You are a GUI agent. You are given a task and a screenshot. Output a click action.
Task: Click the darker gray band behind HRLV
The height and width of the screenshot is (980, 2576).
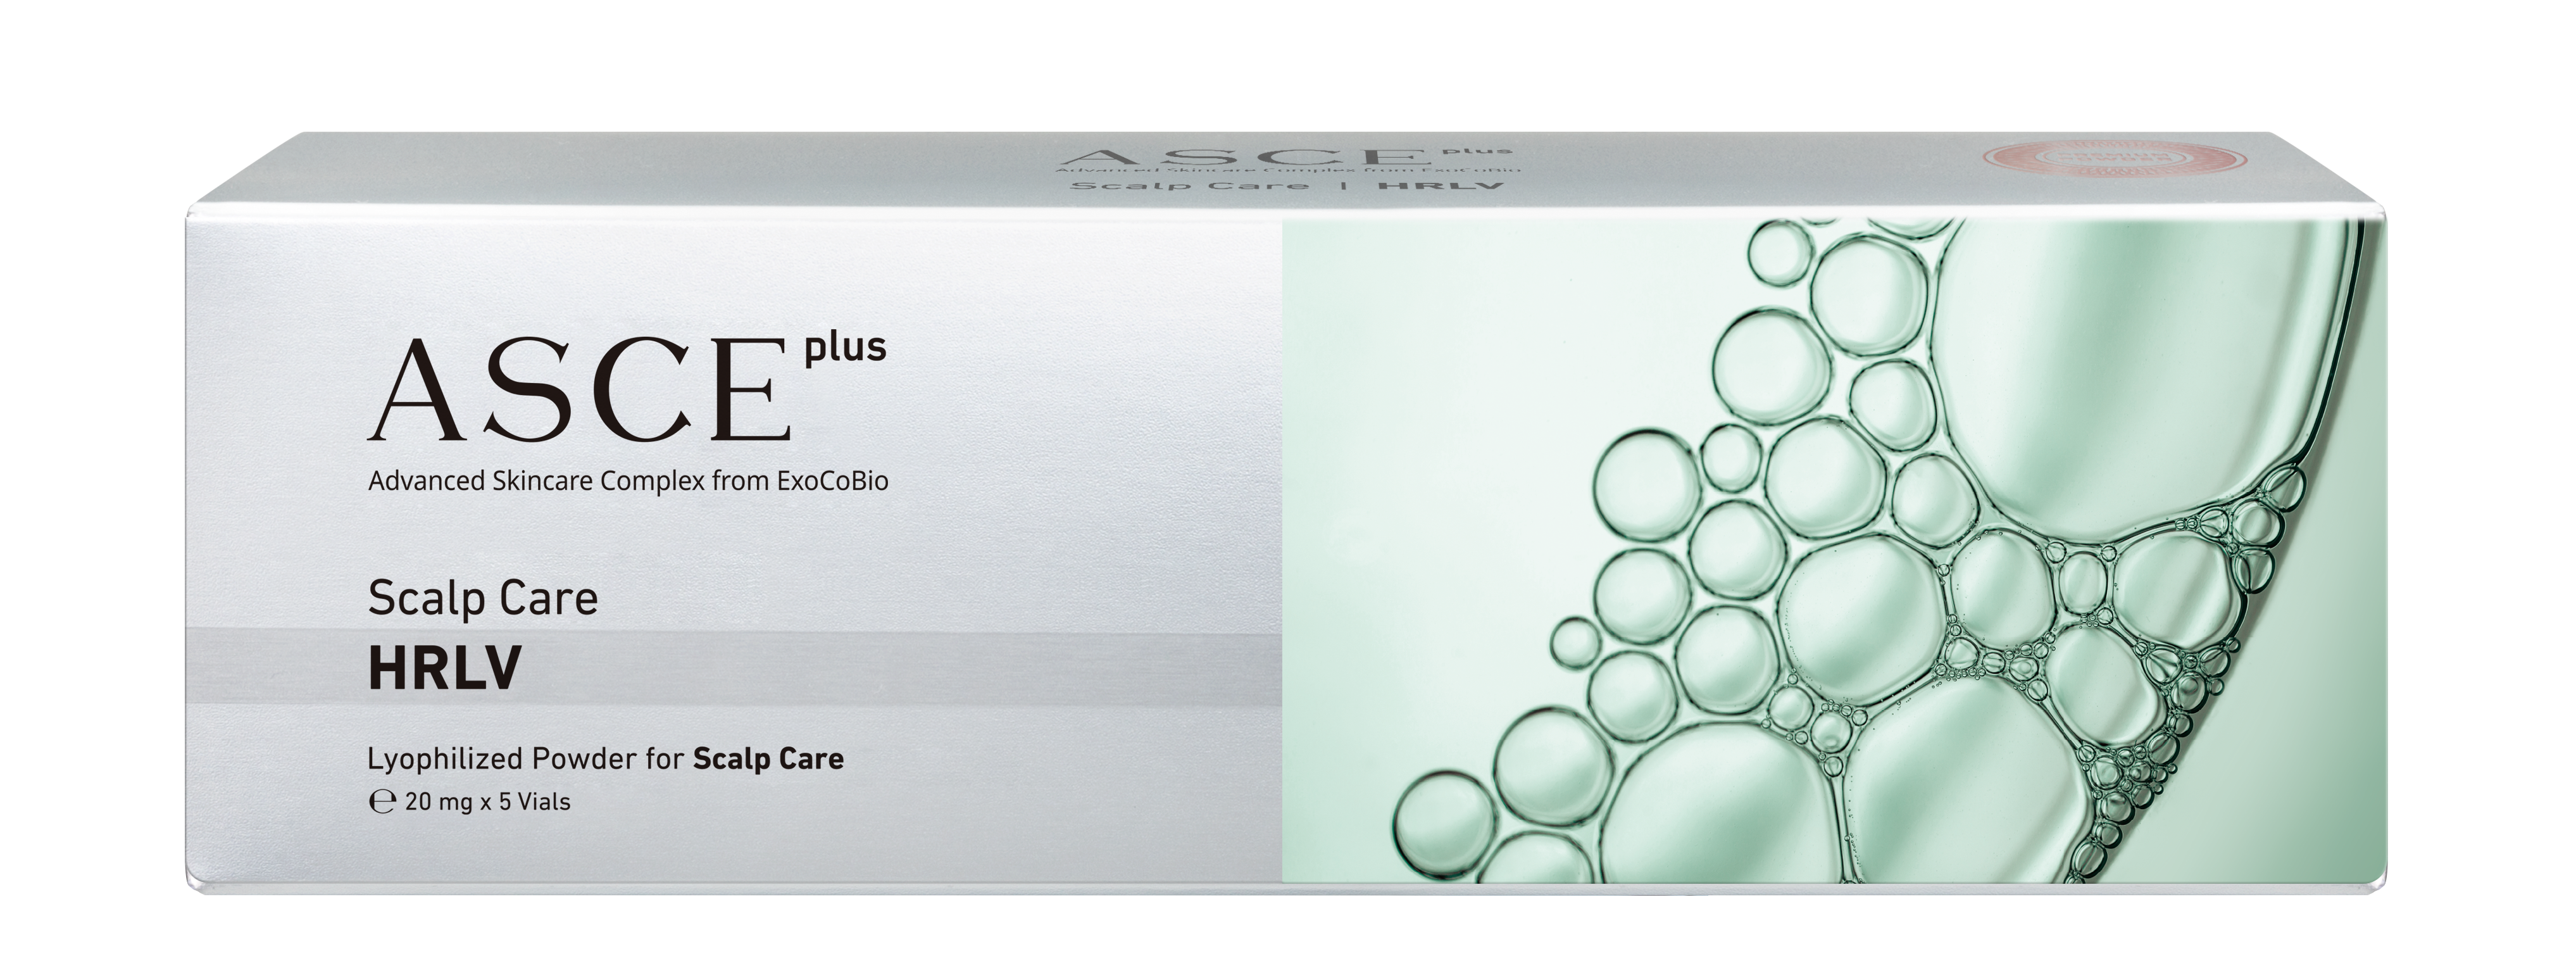900,667
